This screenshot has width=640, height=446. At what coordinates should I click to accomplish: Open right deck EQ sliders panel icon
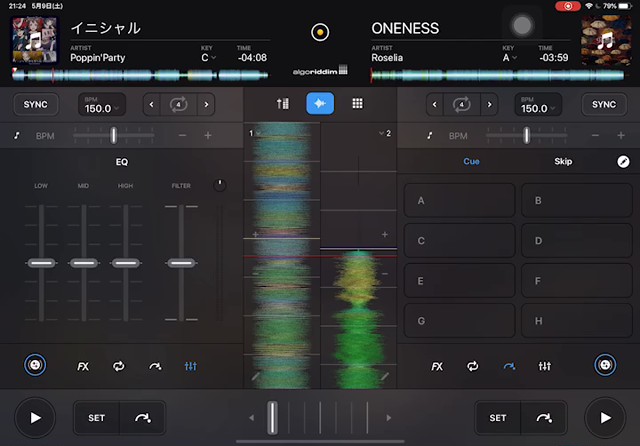click(544, 366)
